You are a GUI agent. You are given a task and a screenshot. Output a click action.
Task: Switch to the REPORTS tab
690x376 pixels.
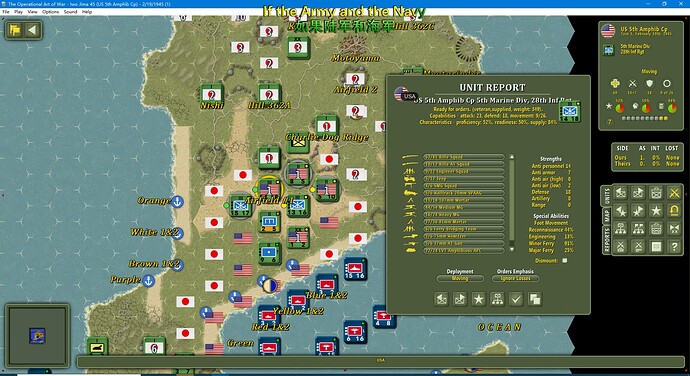[x=607, y=240]
